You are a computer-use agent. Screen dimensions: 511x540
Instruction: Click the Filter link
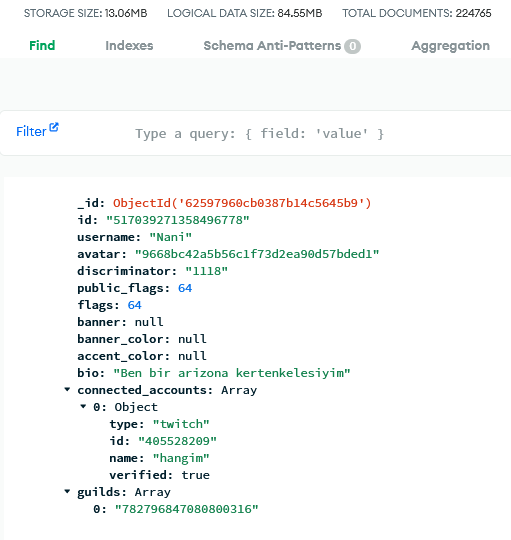(31, 132)
